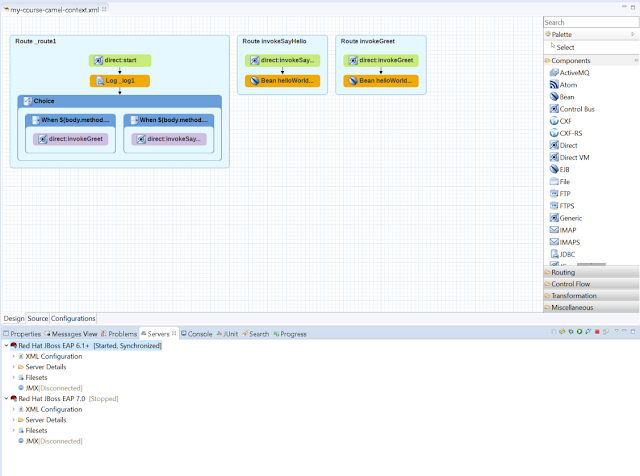Click the Select tool in palette

click(x=562, y=47)
